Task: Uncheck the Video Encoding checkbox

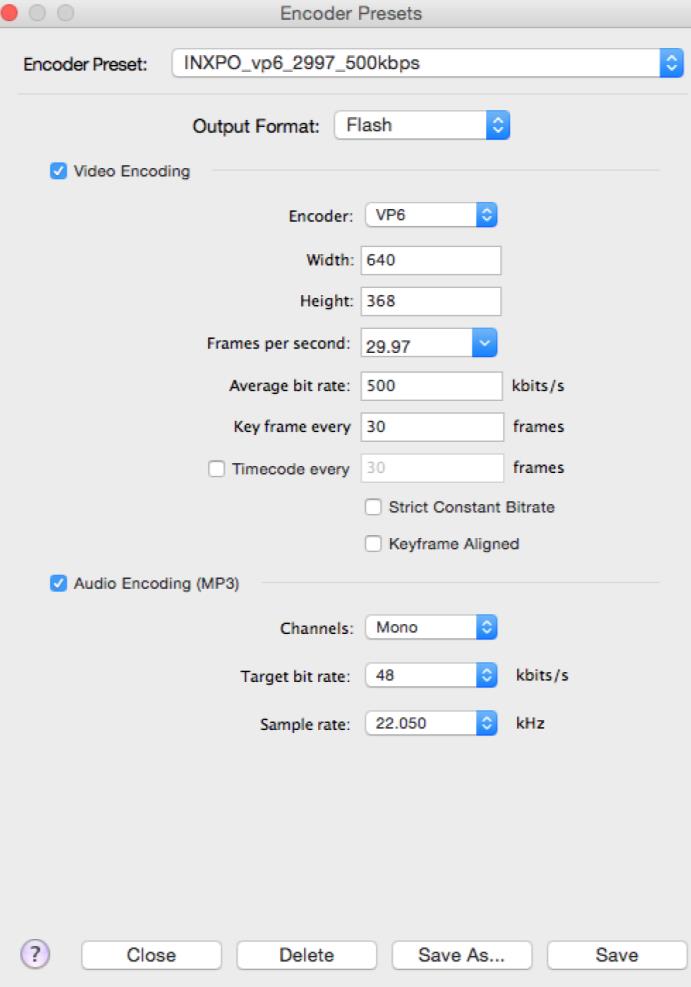Action: pos(57,171)
